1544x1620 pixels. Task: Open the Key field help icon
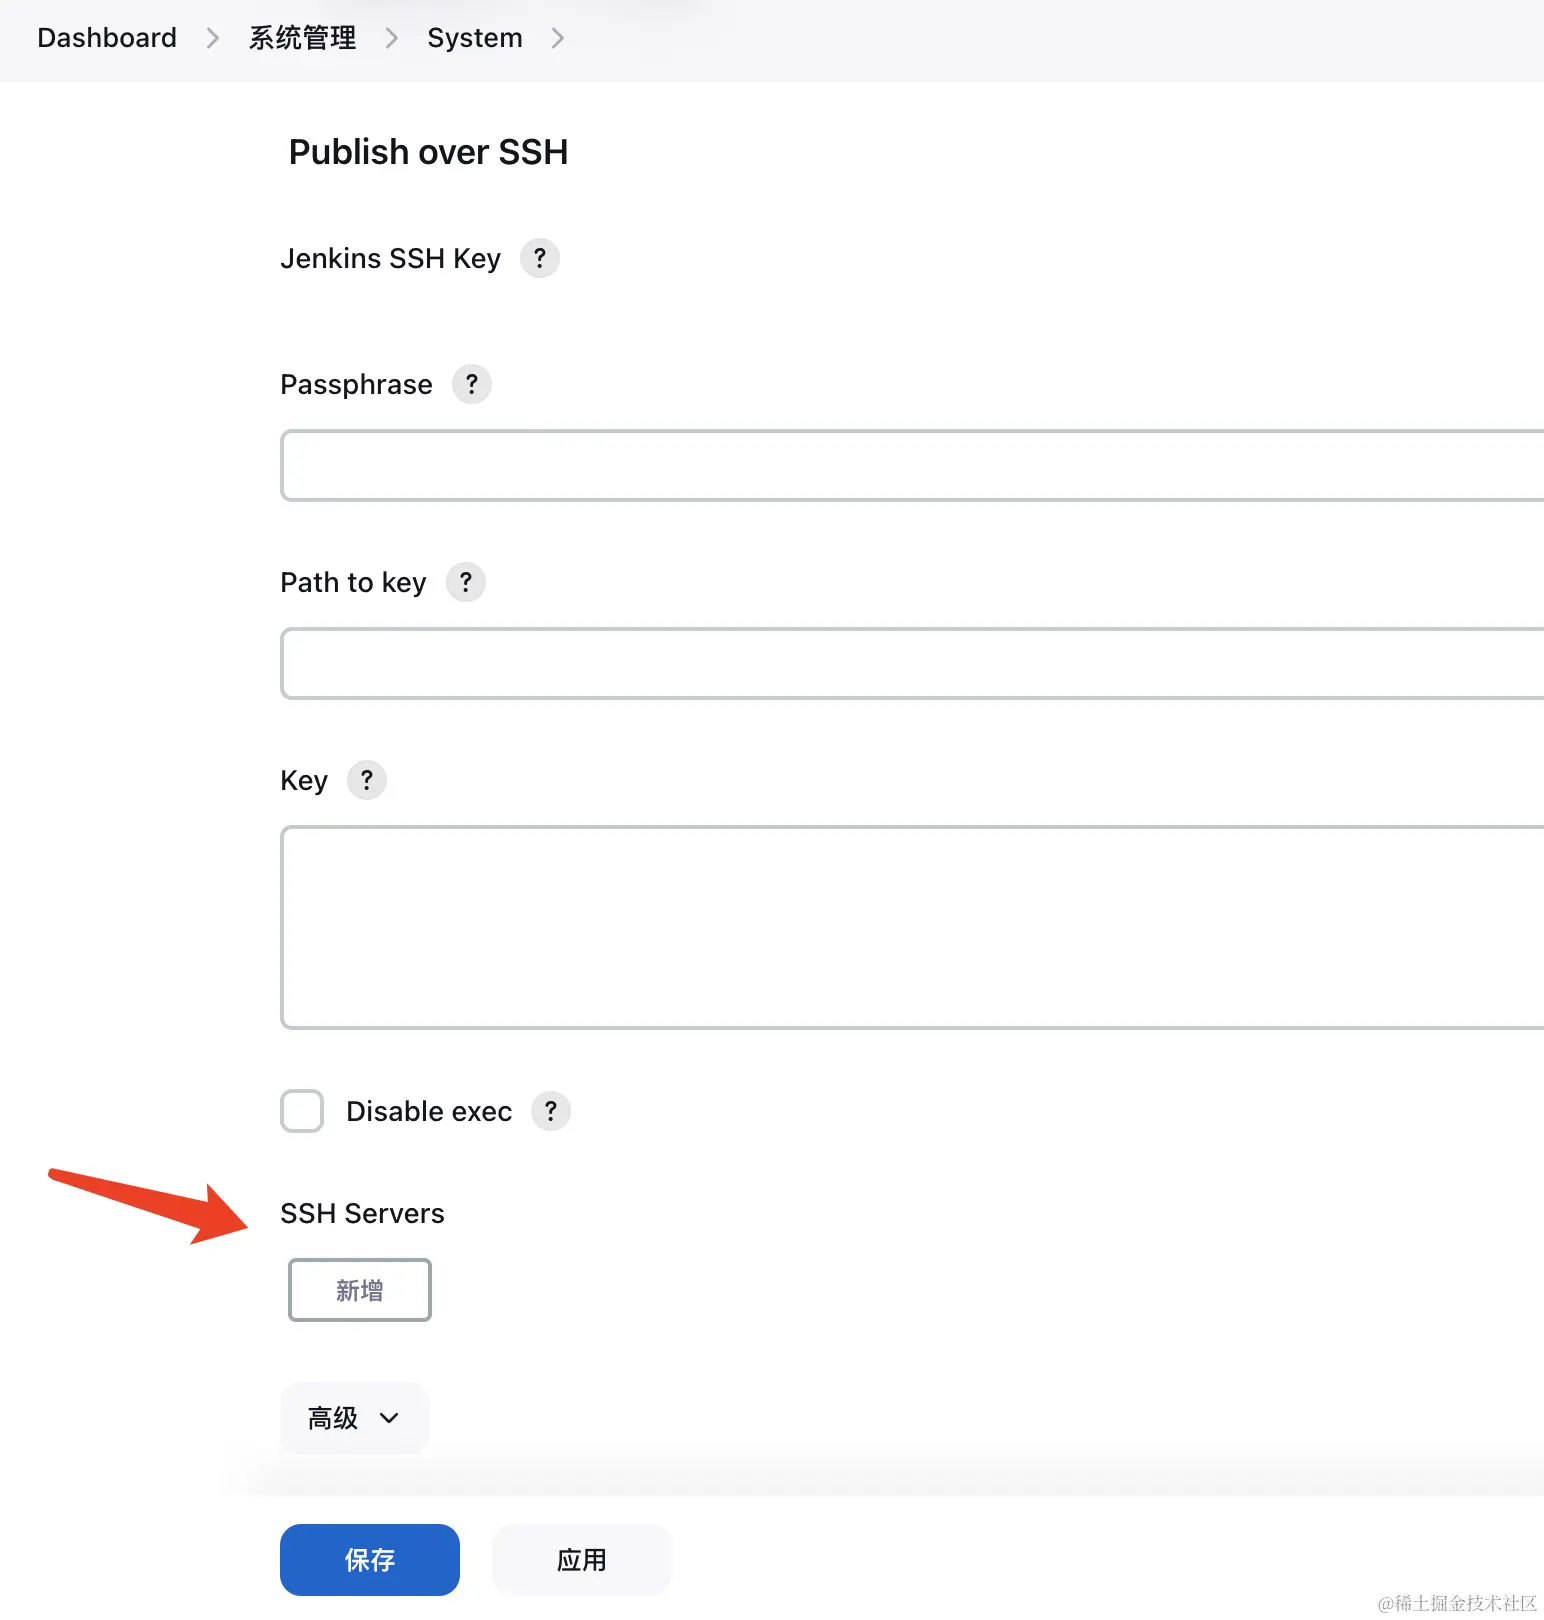coord(367,780)
